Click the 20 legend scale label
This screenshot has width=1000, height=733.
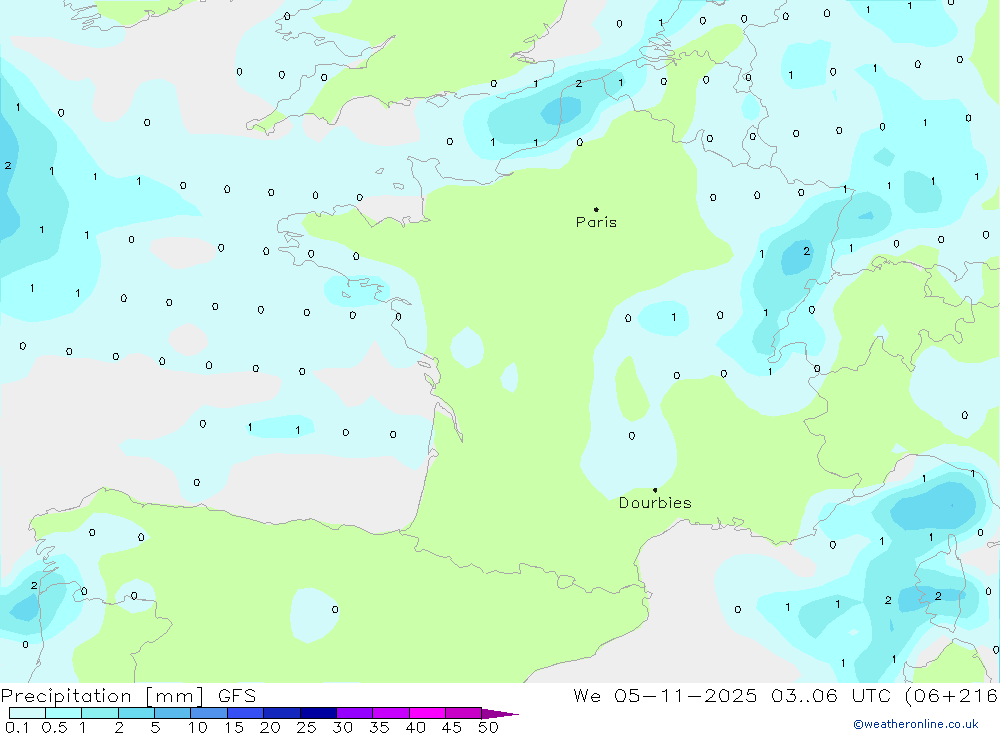[x=270, y=727]
